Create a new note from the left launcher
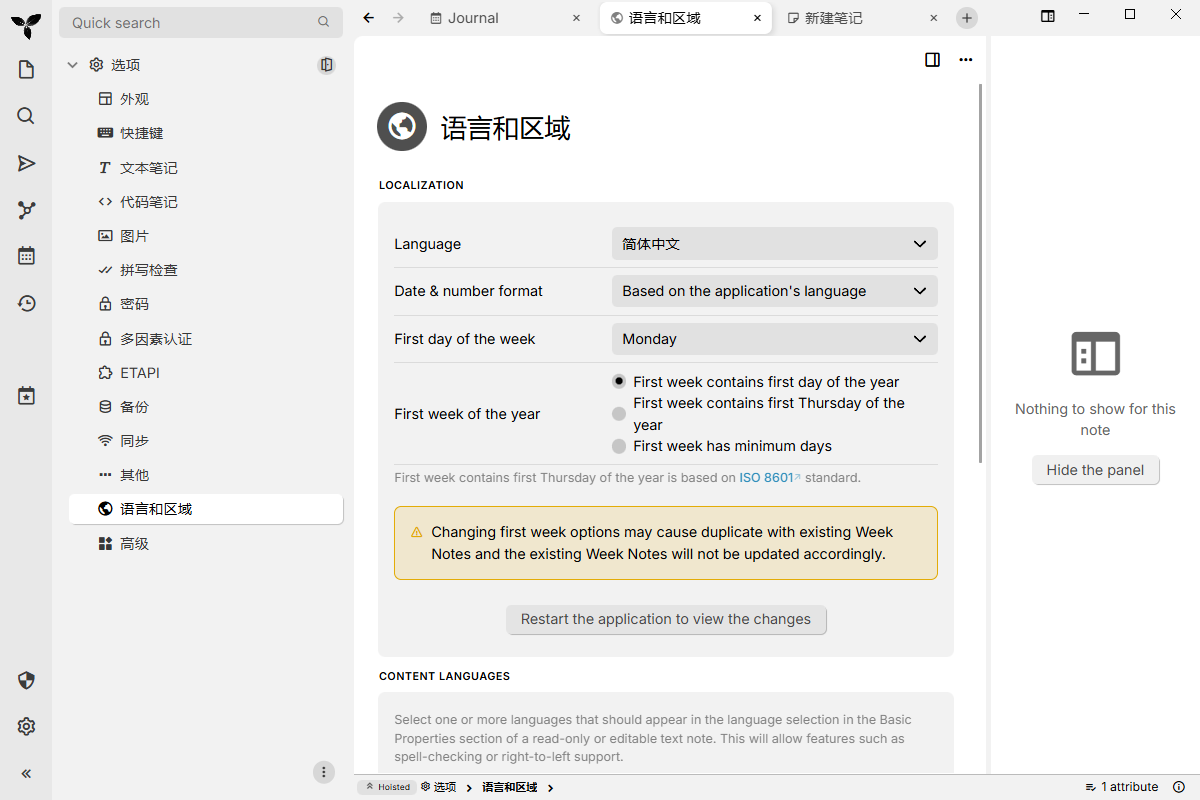The image size is (1200, 800). 25,68
